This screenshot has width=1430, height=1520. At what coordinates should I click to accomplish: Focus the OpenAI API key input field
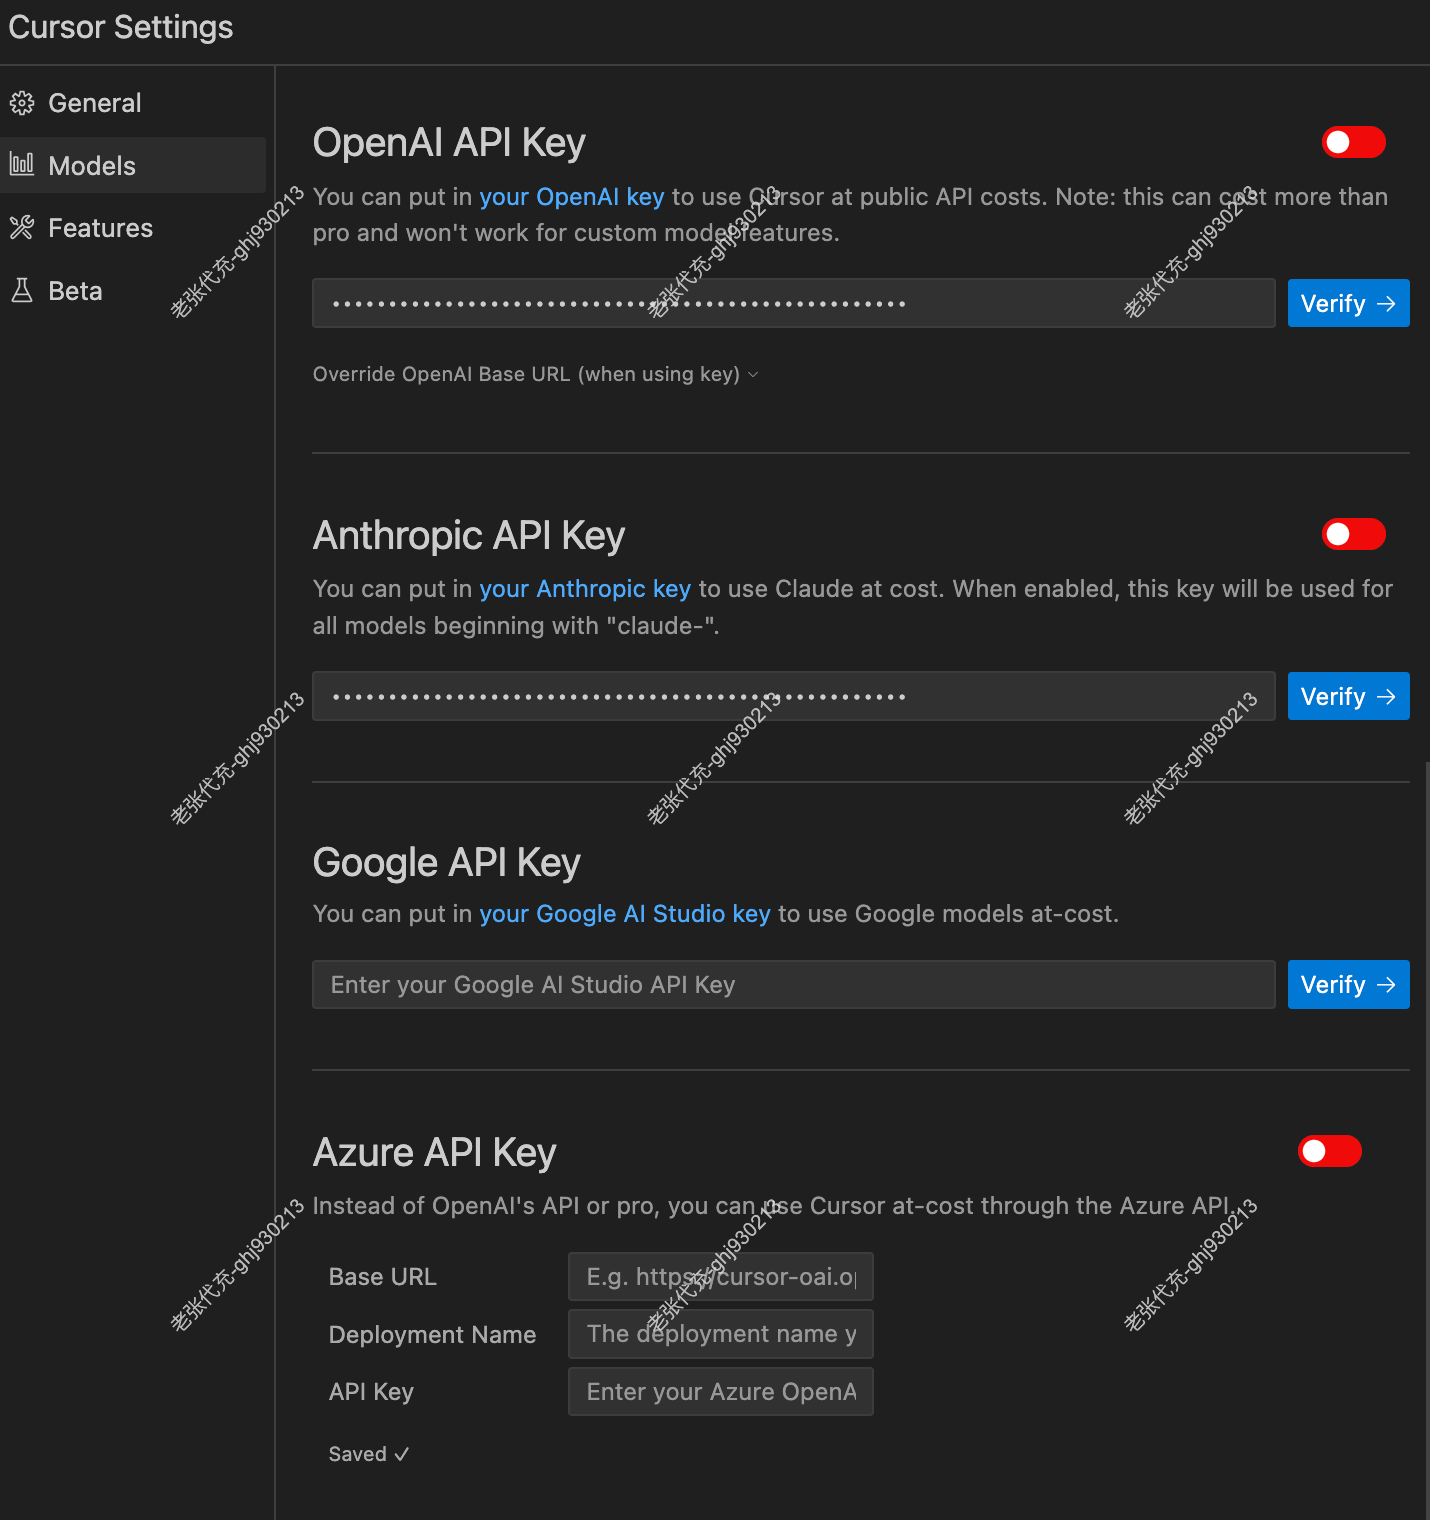tap(794, 303)
